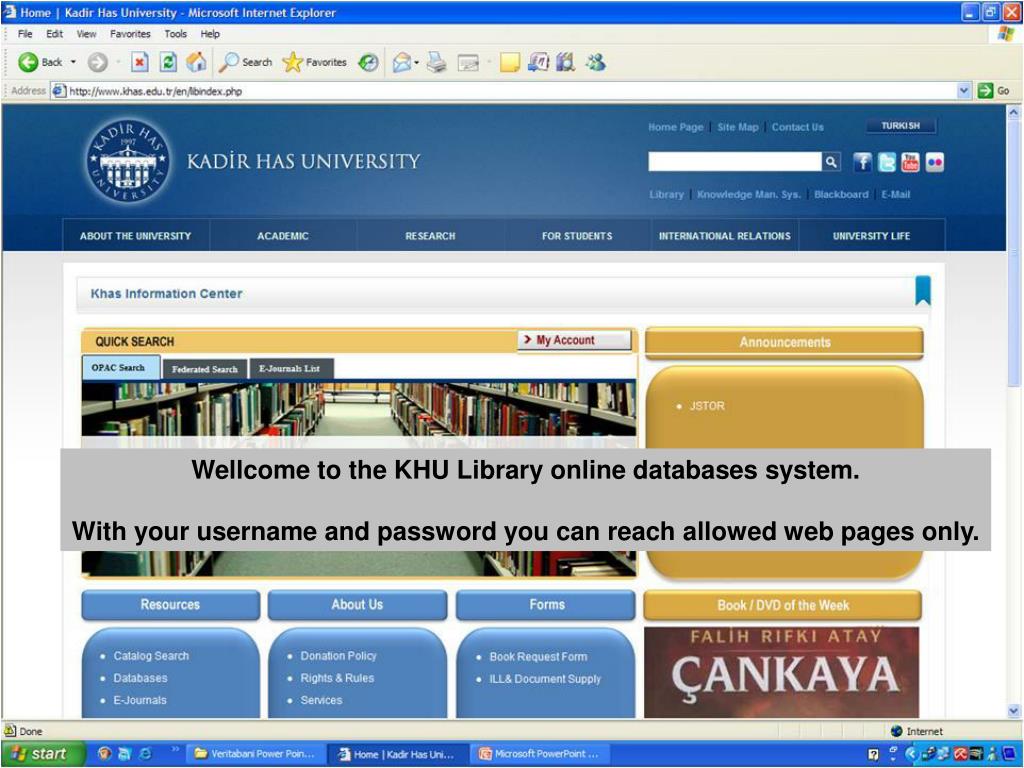Open the Tools menu

point(175,34)
